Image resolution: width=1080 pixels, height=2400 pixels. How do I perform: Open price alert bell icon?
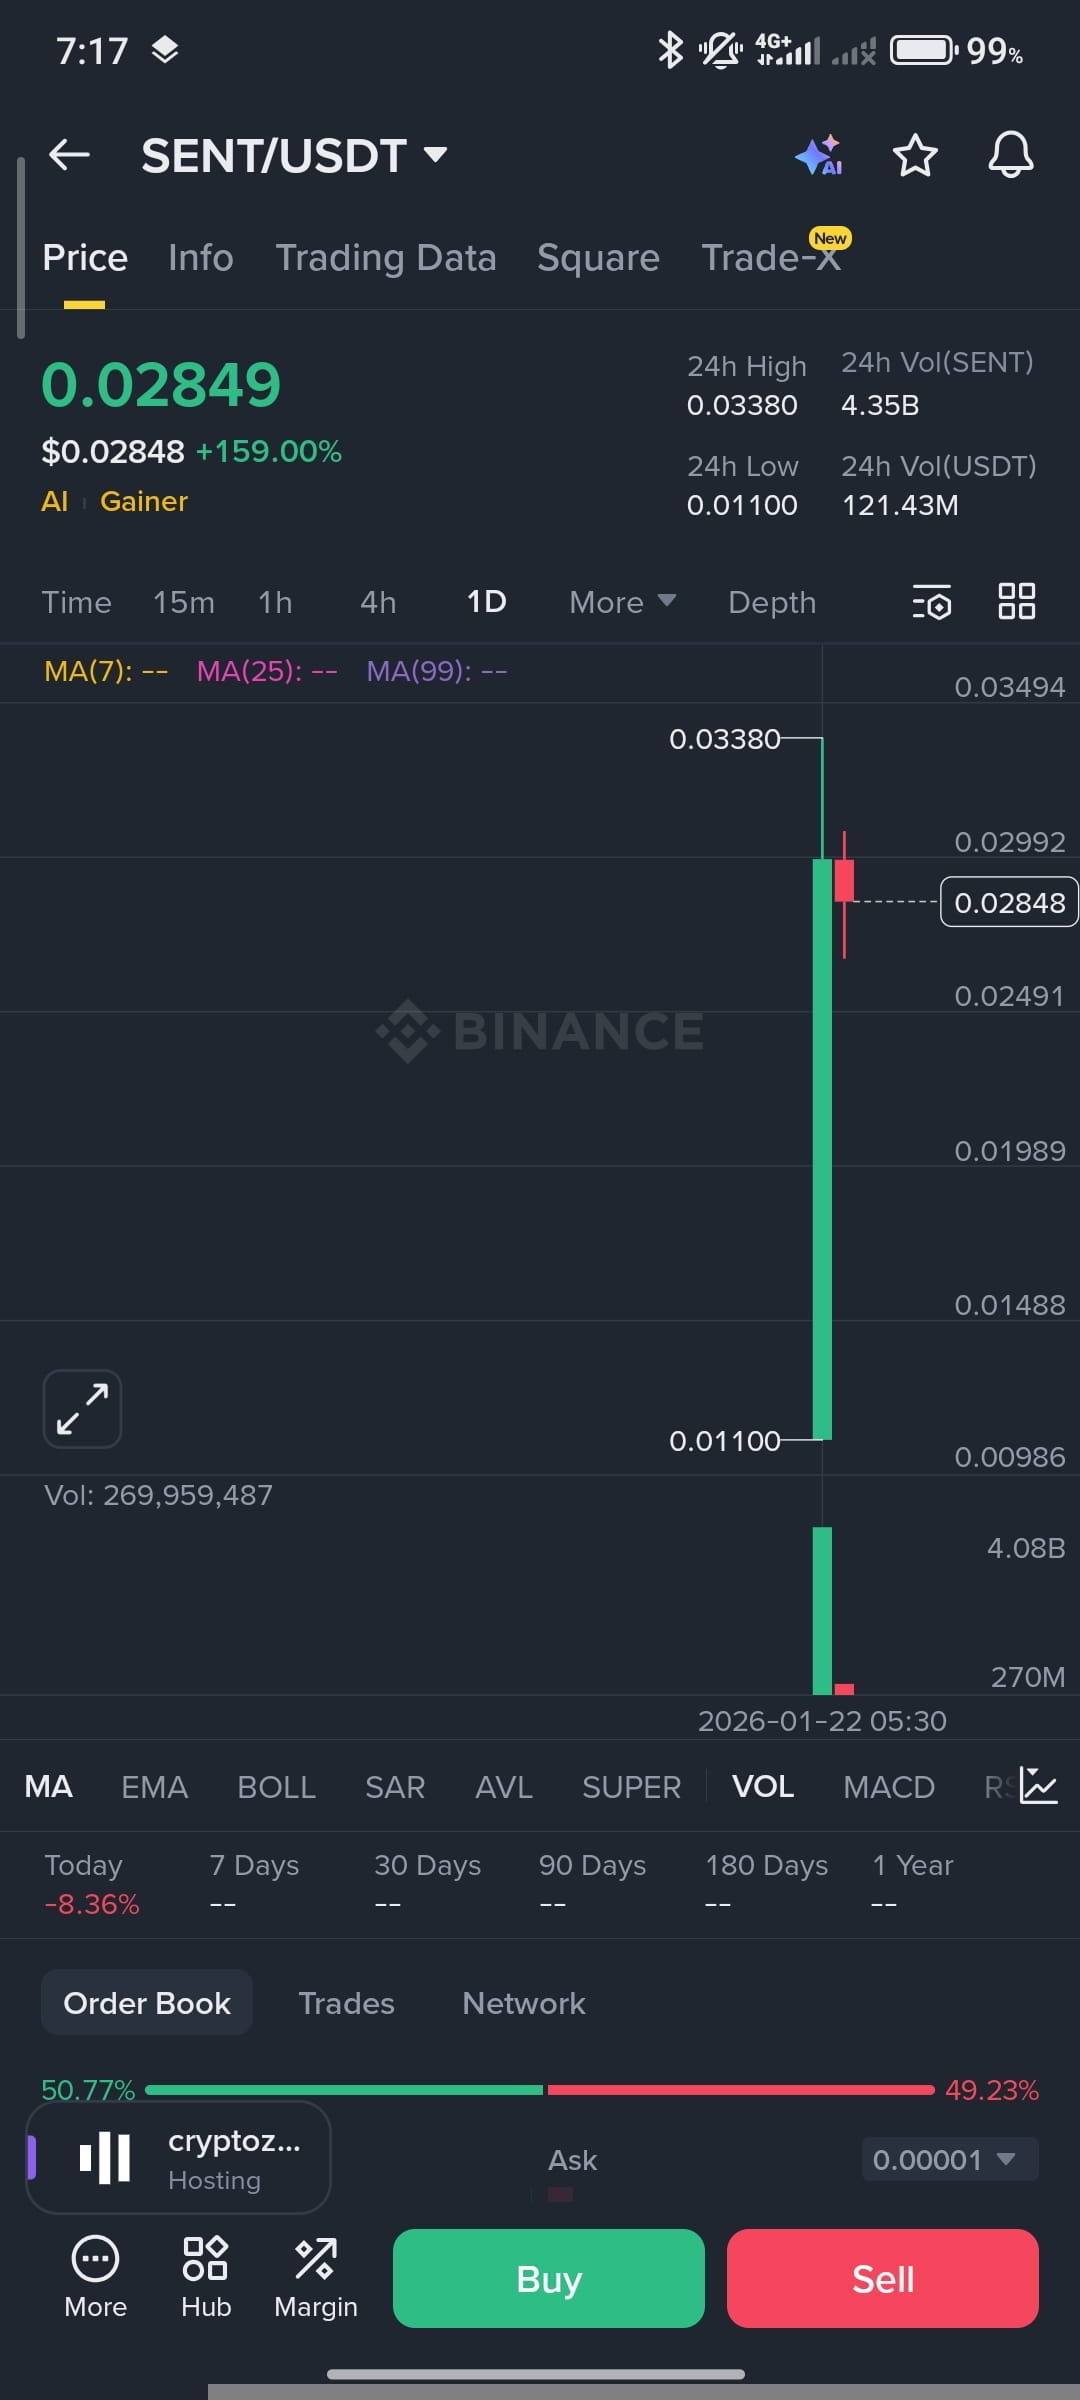[1010, 156]
